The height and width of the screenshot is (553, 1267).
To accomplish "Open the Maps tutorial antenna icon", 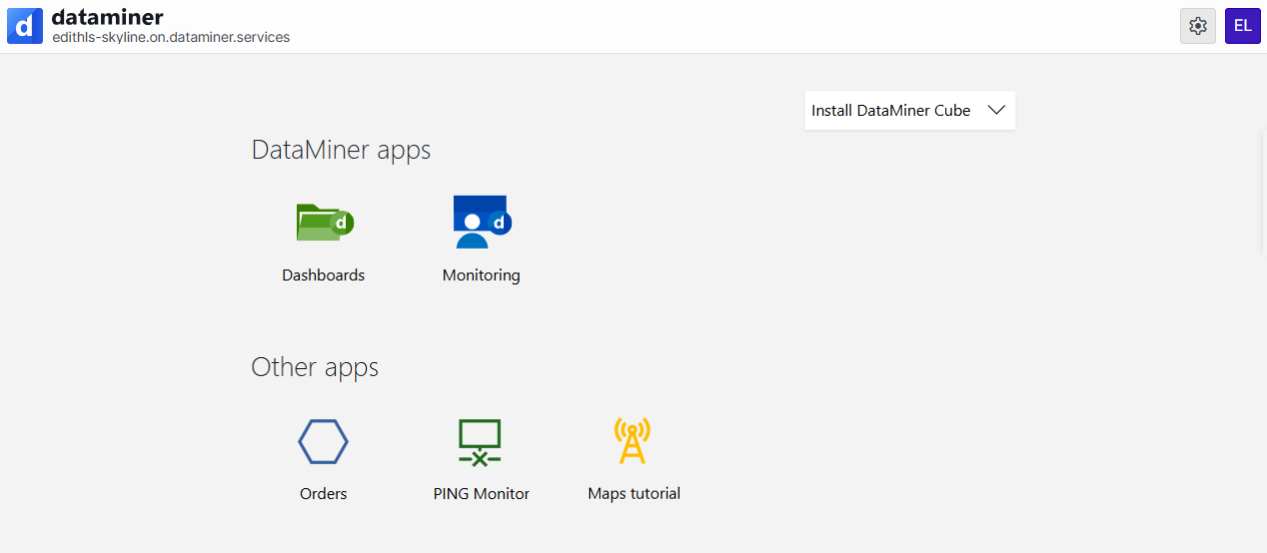I will coord(632,441).
